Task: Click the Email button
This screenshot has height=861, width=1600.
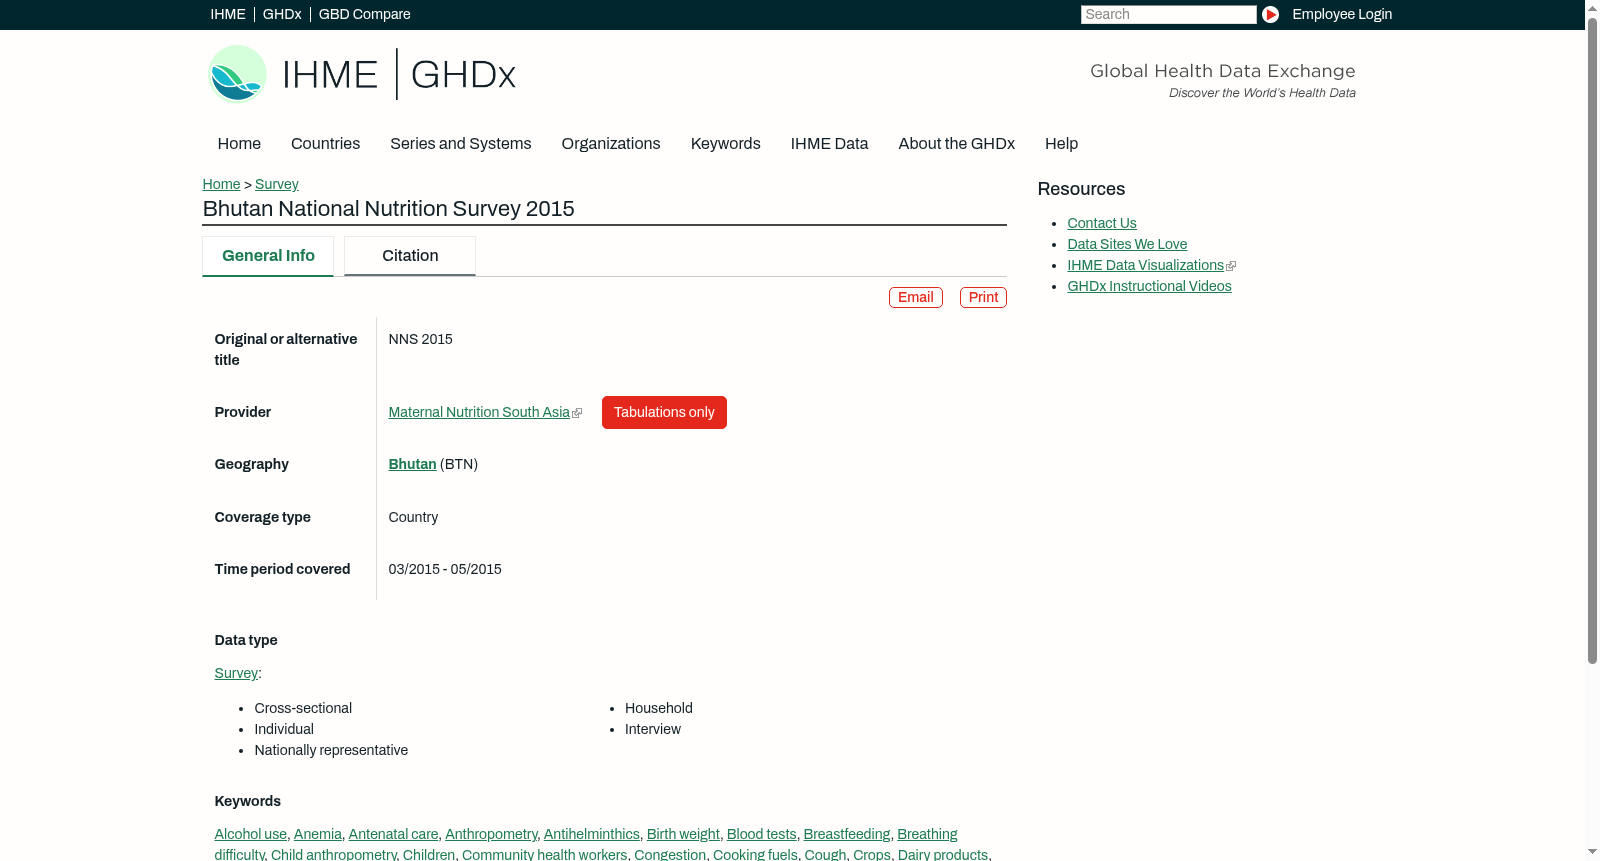Action: click(916, 297)
